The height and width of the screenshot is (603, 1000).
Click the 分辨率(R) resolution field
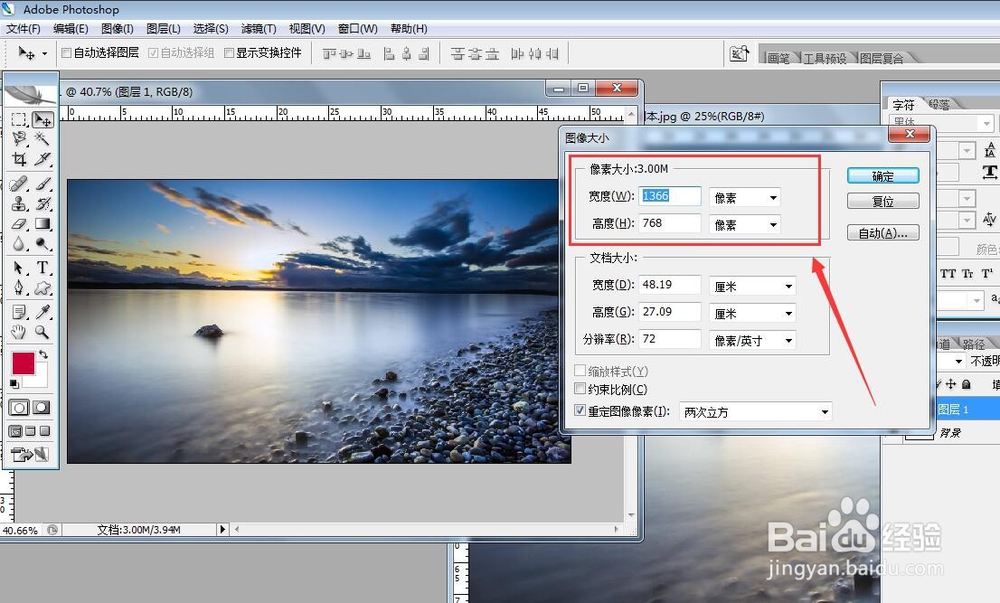click(670, 338)
